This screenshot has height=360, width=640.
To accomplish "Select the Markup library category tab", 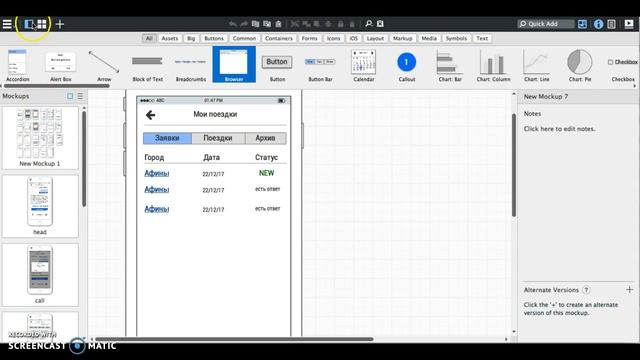I will (x=402, y=38).
